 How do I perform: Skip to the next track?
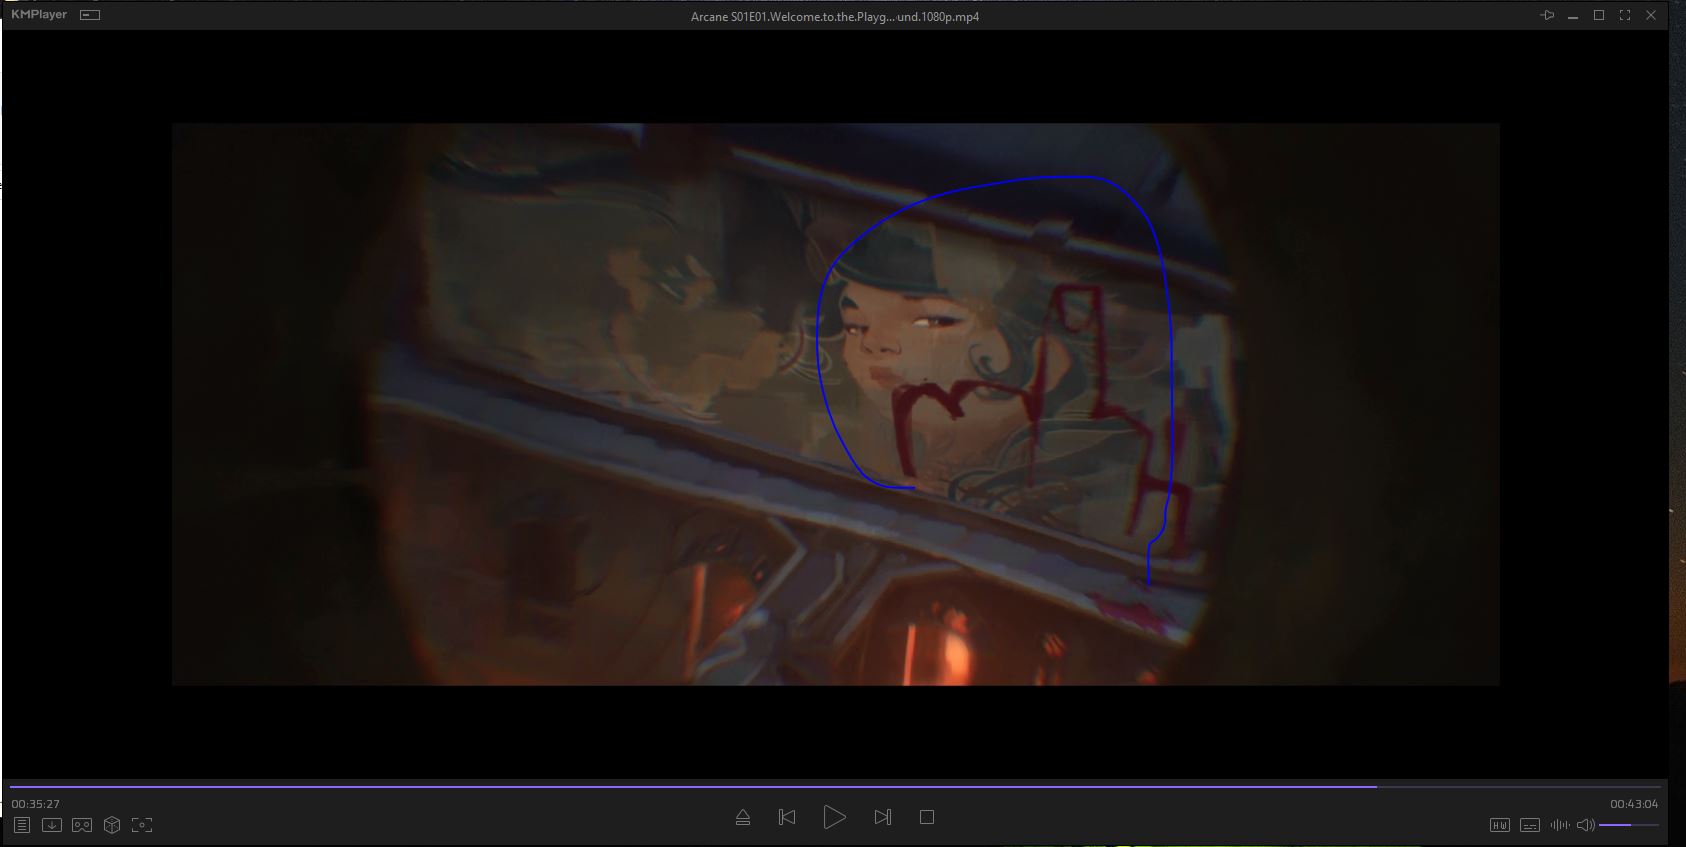882,817
